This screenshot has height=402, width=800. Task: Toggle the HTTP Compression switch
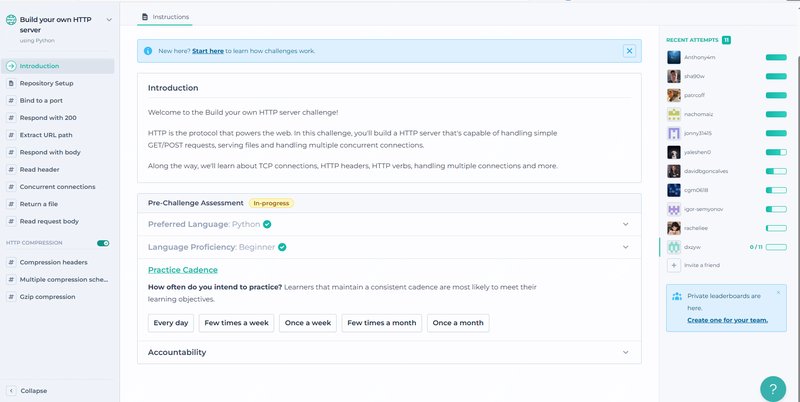pos(102,243)
